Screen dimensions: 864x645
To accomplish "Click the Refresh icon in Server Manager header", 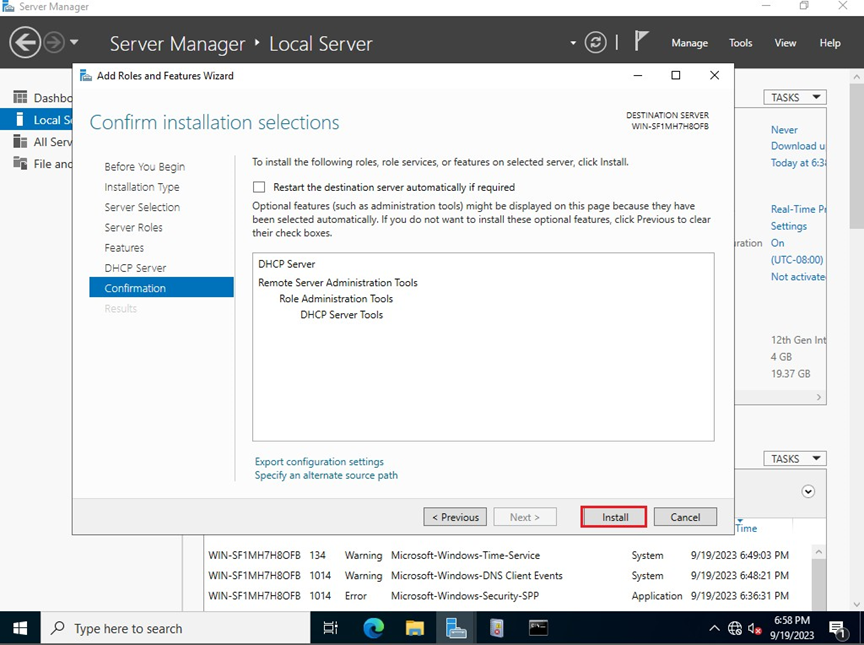I will tap(596, 42).
